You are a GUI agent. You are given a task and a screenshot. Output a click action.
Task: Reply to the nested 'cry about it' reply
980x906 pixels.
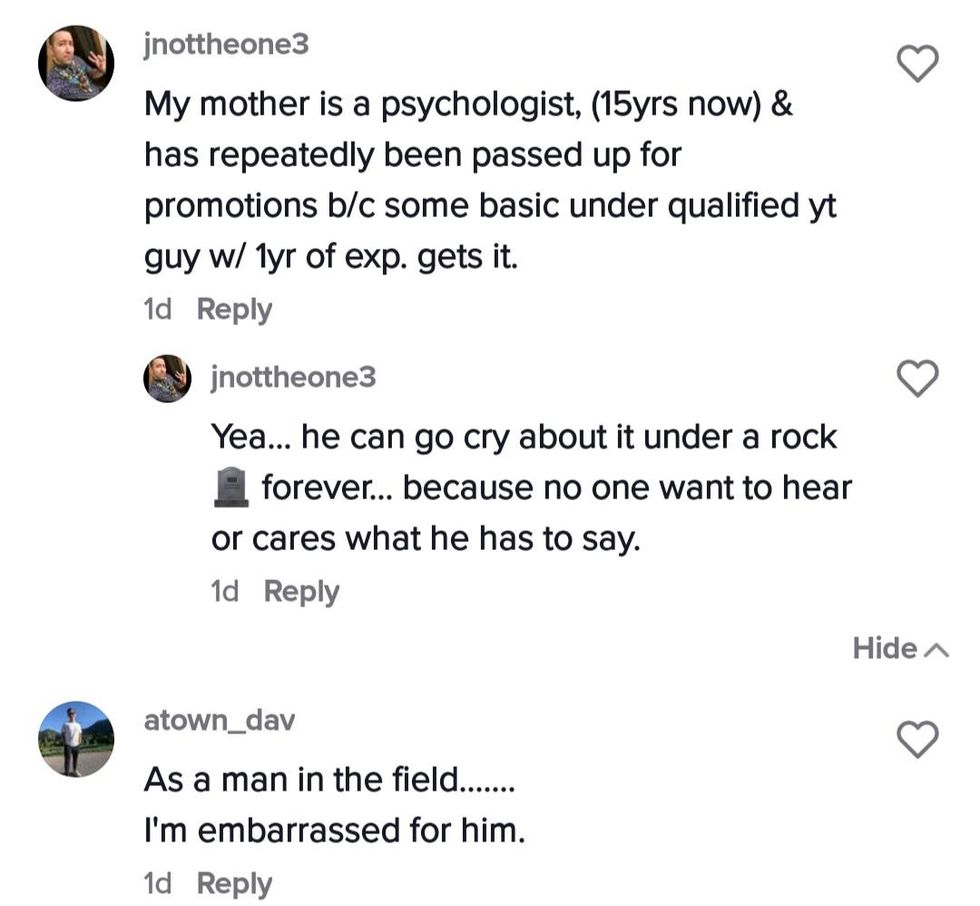(x=301, y=592)
